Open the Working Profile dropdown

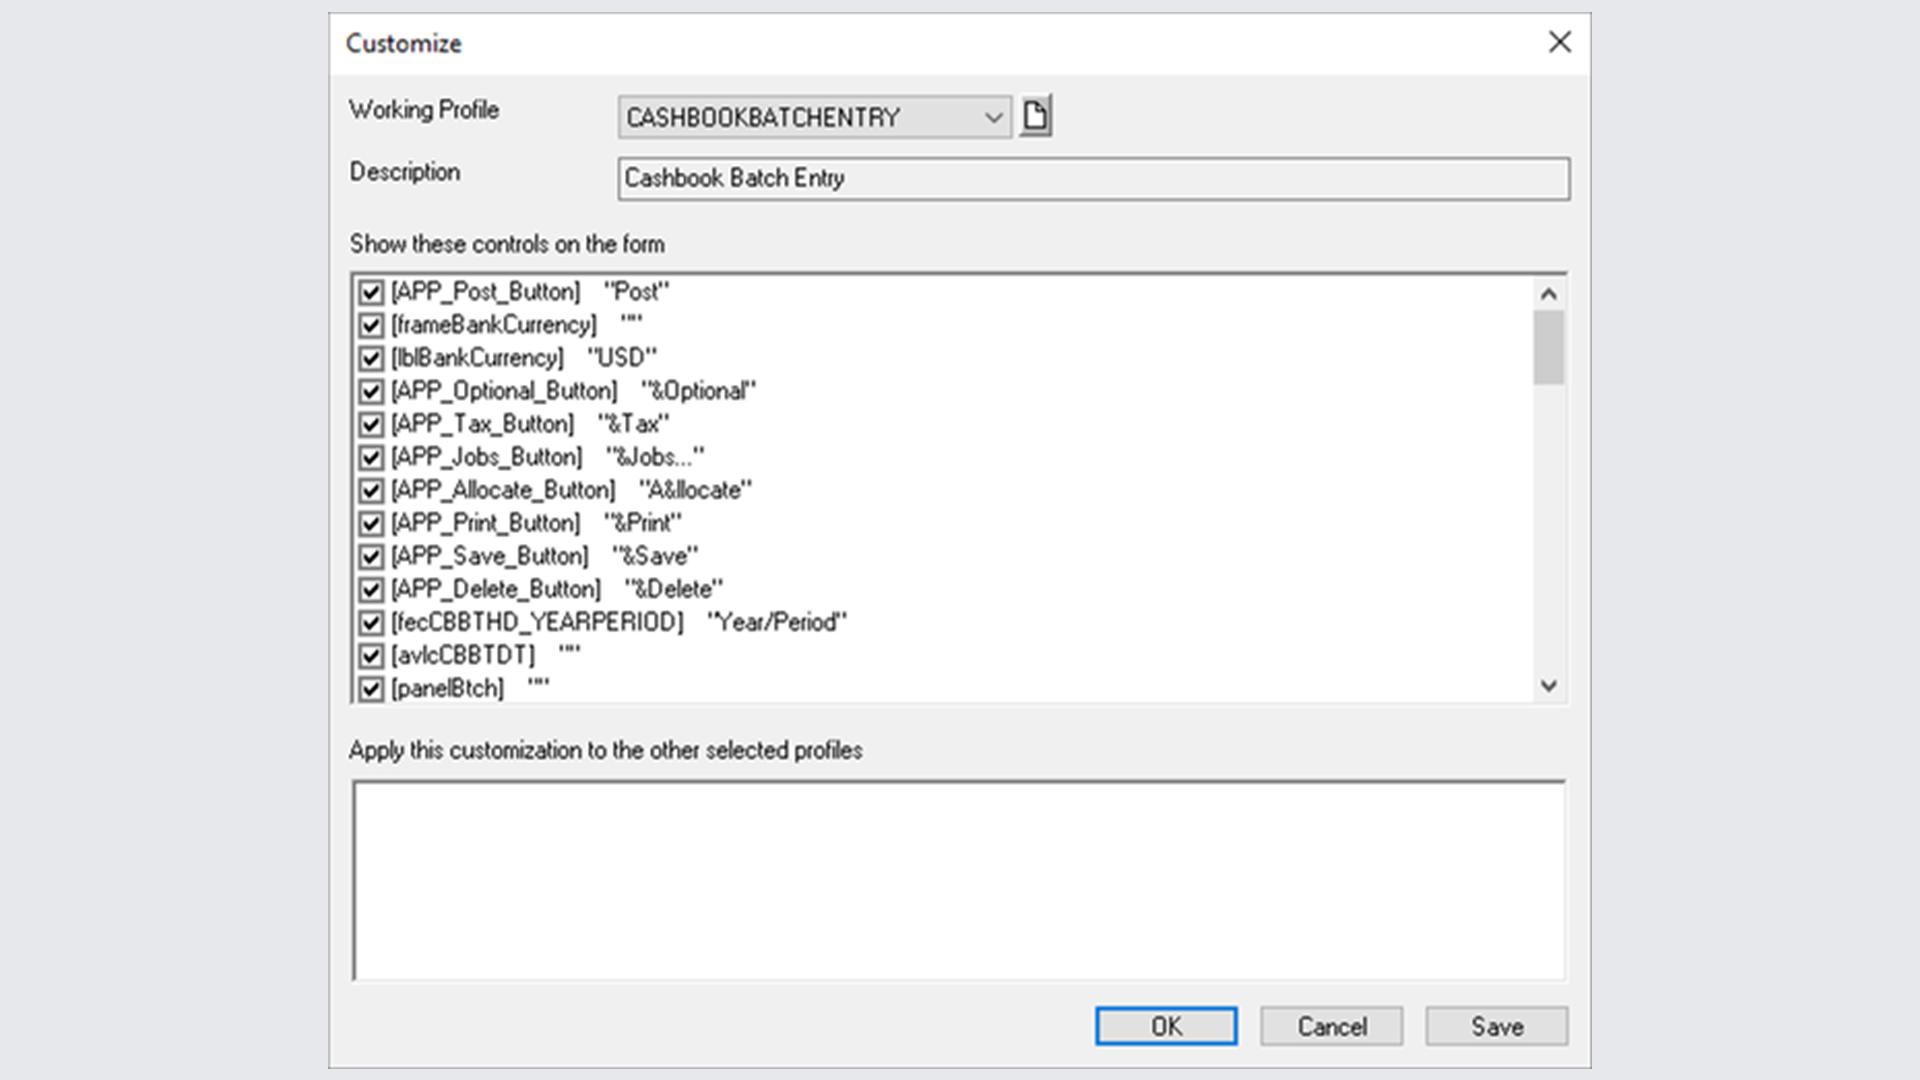pos(993,117)
